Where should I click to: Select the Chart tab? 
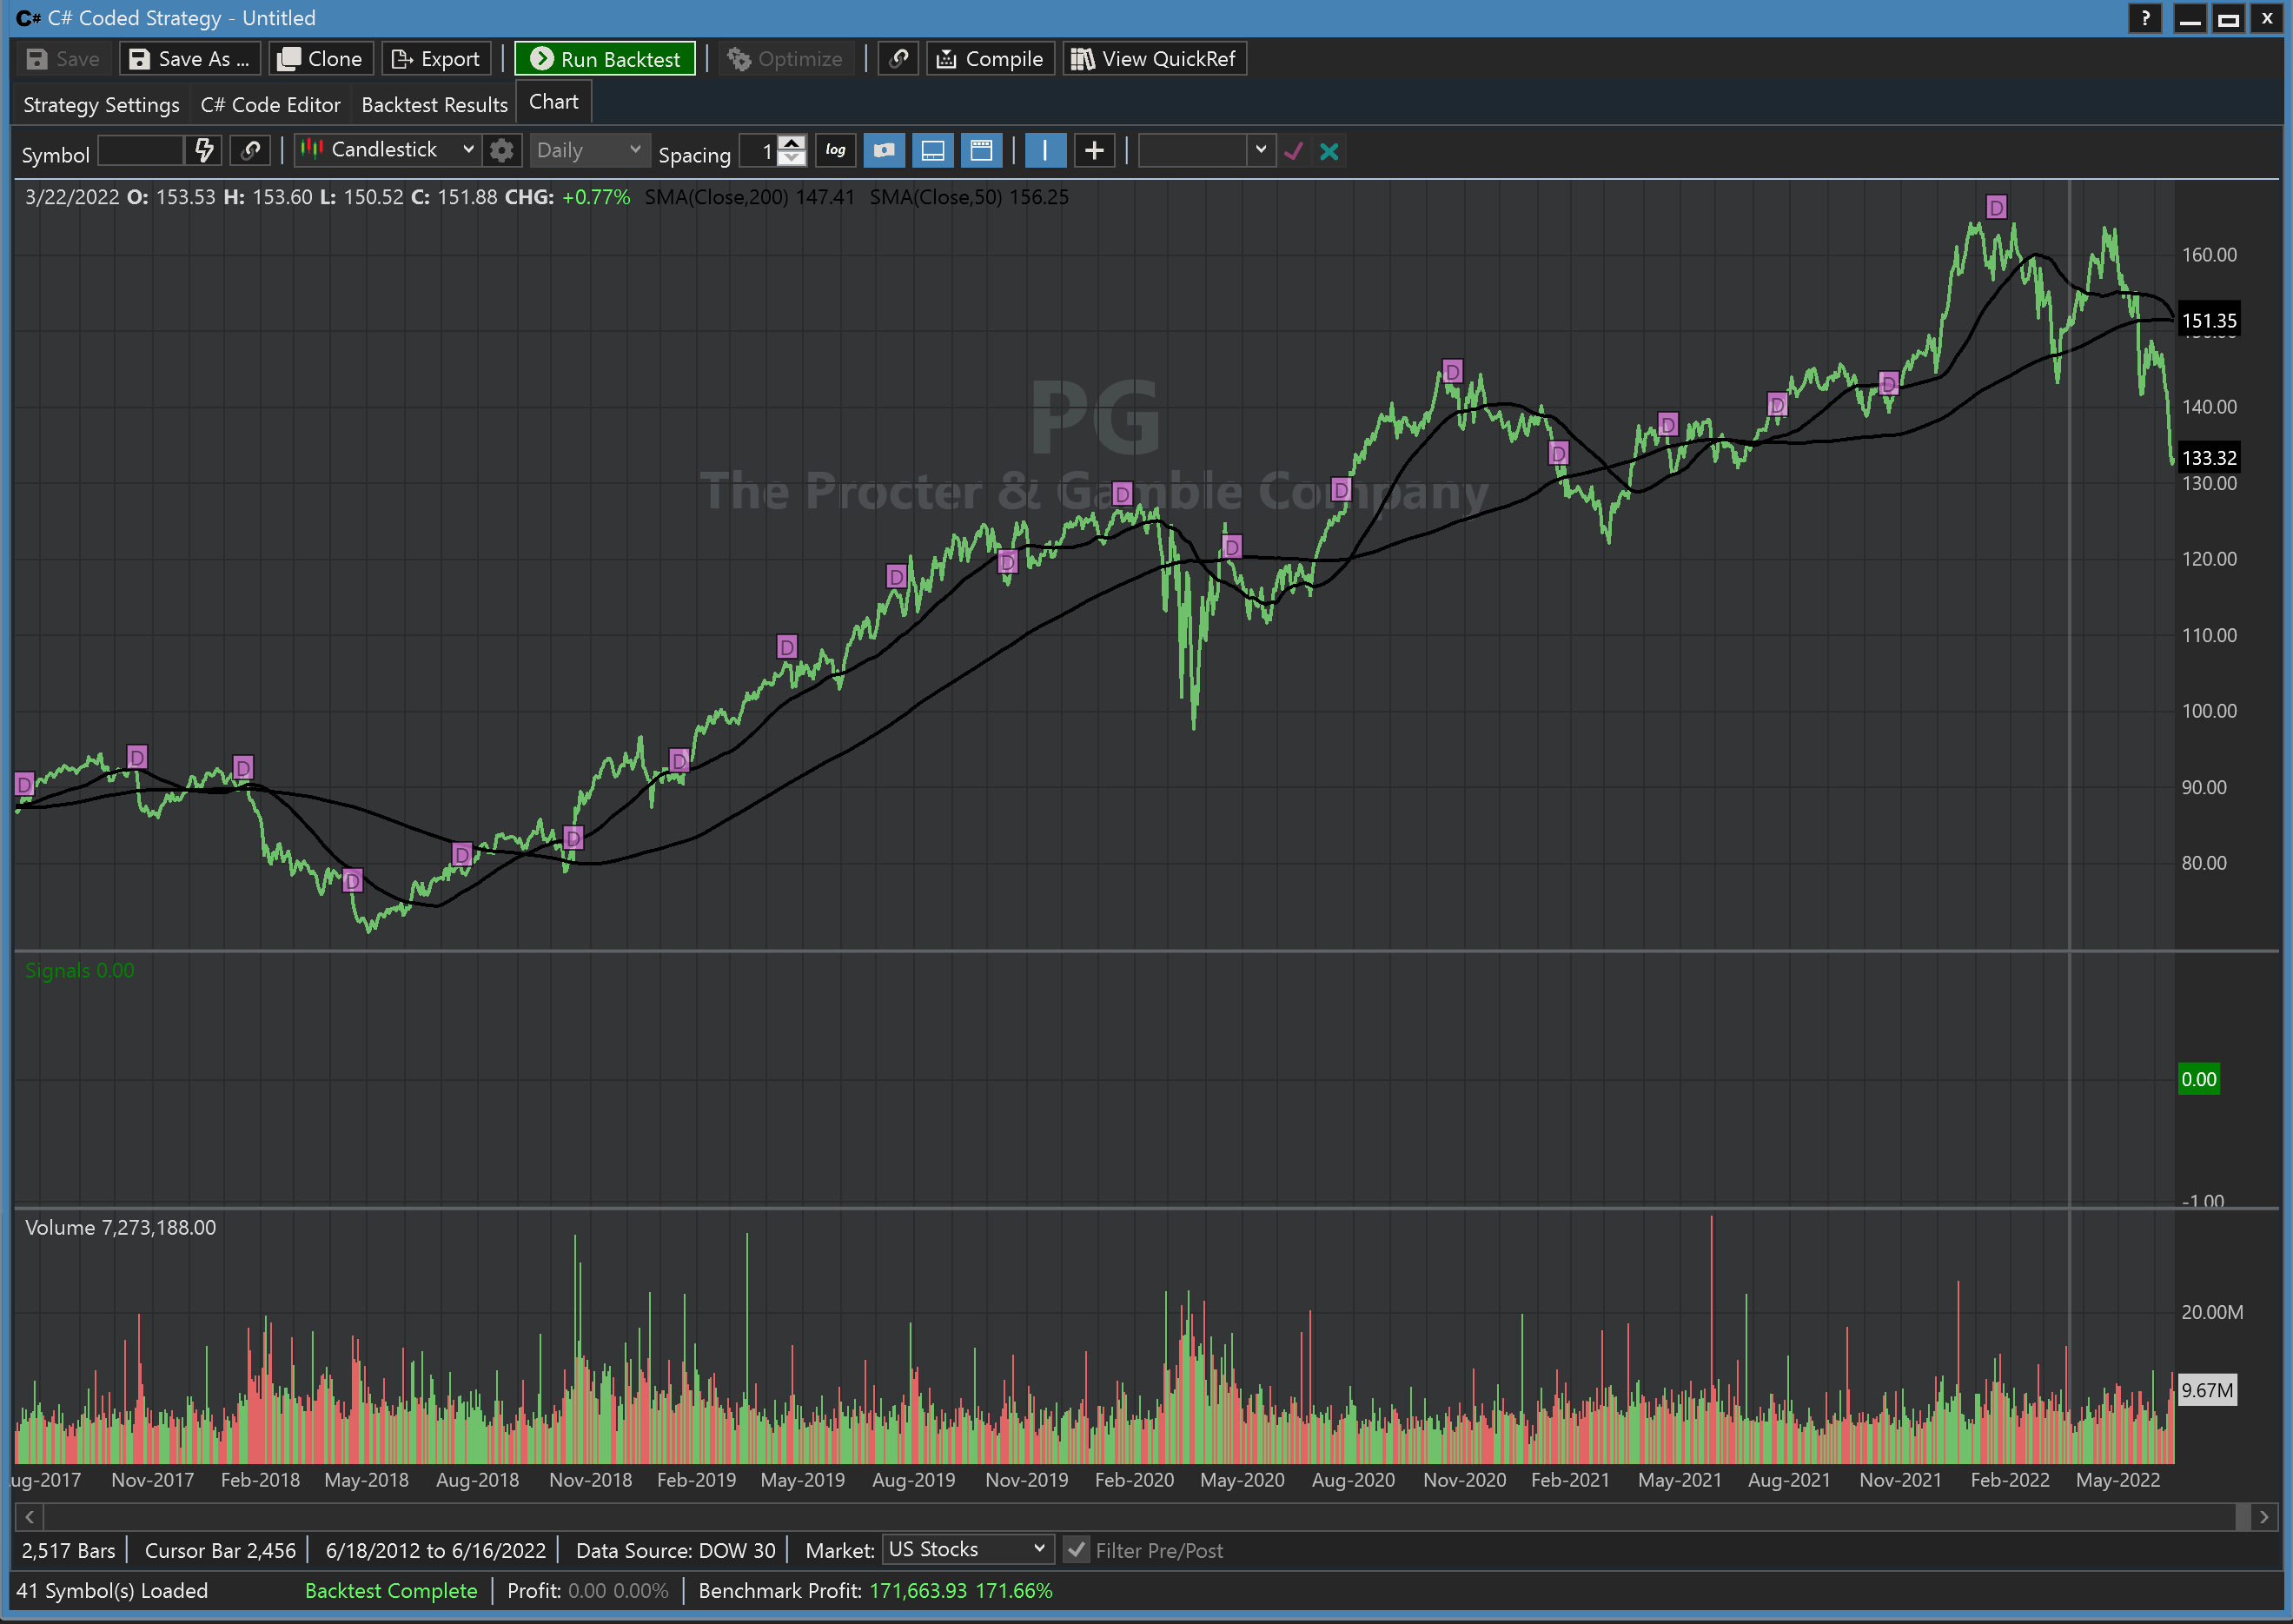(x=554, y=102)
